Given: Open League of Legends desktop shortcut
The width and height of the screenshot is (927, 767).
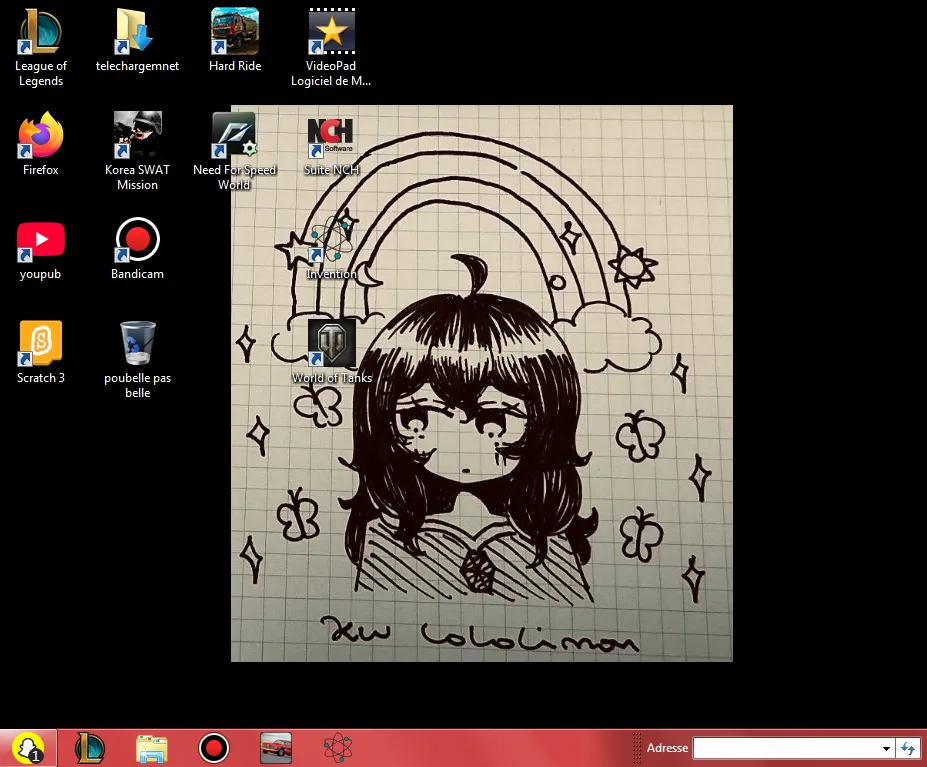Looking at the screenshot, I should 40,47.
